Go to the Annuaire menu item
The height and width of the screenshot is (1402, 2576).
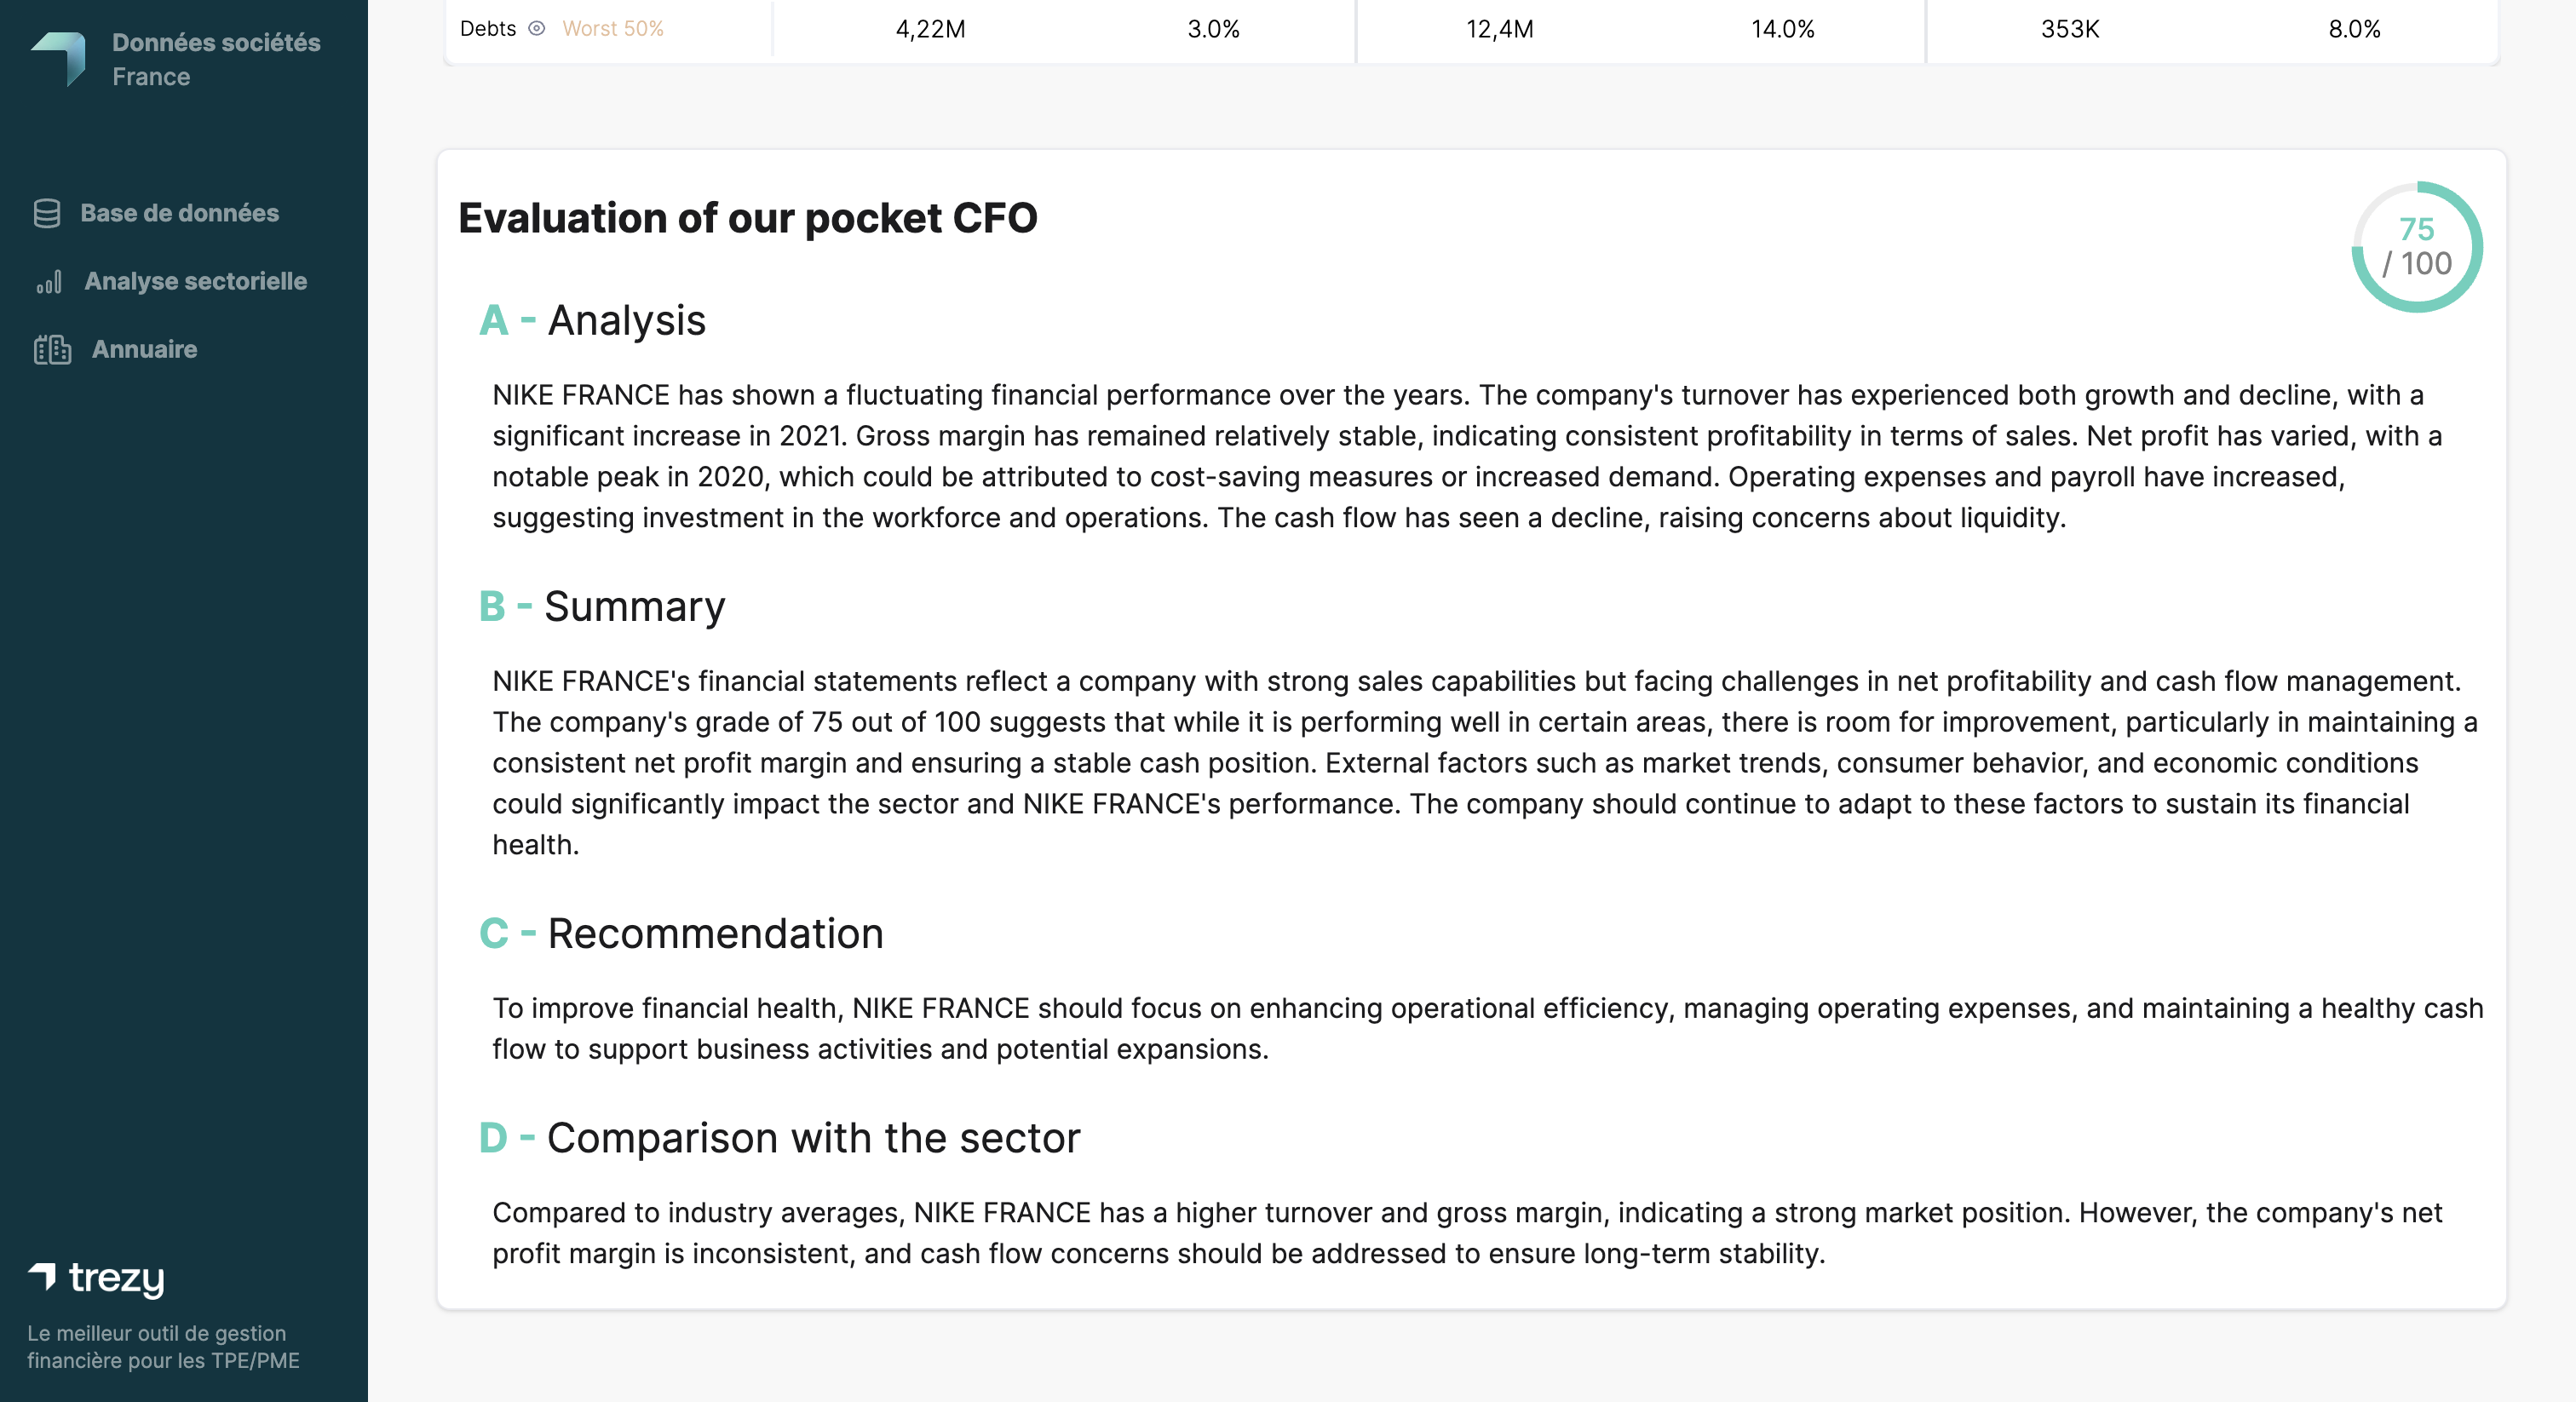144,349
